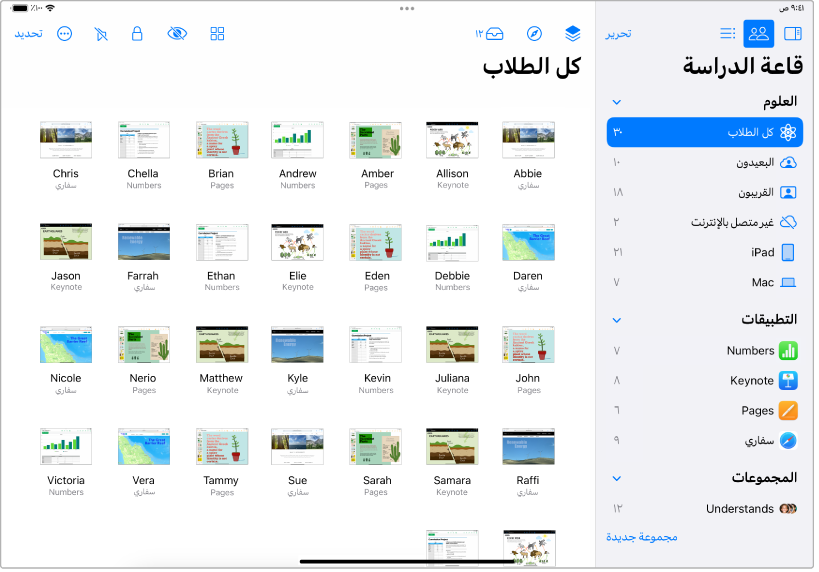Open Juliana's Keynote screen thumbnail
The width and height of the screenshot is (819, 572).
click(452, 345)
